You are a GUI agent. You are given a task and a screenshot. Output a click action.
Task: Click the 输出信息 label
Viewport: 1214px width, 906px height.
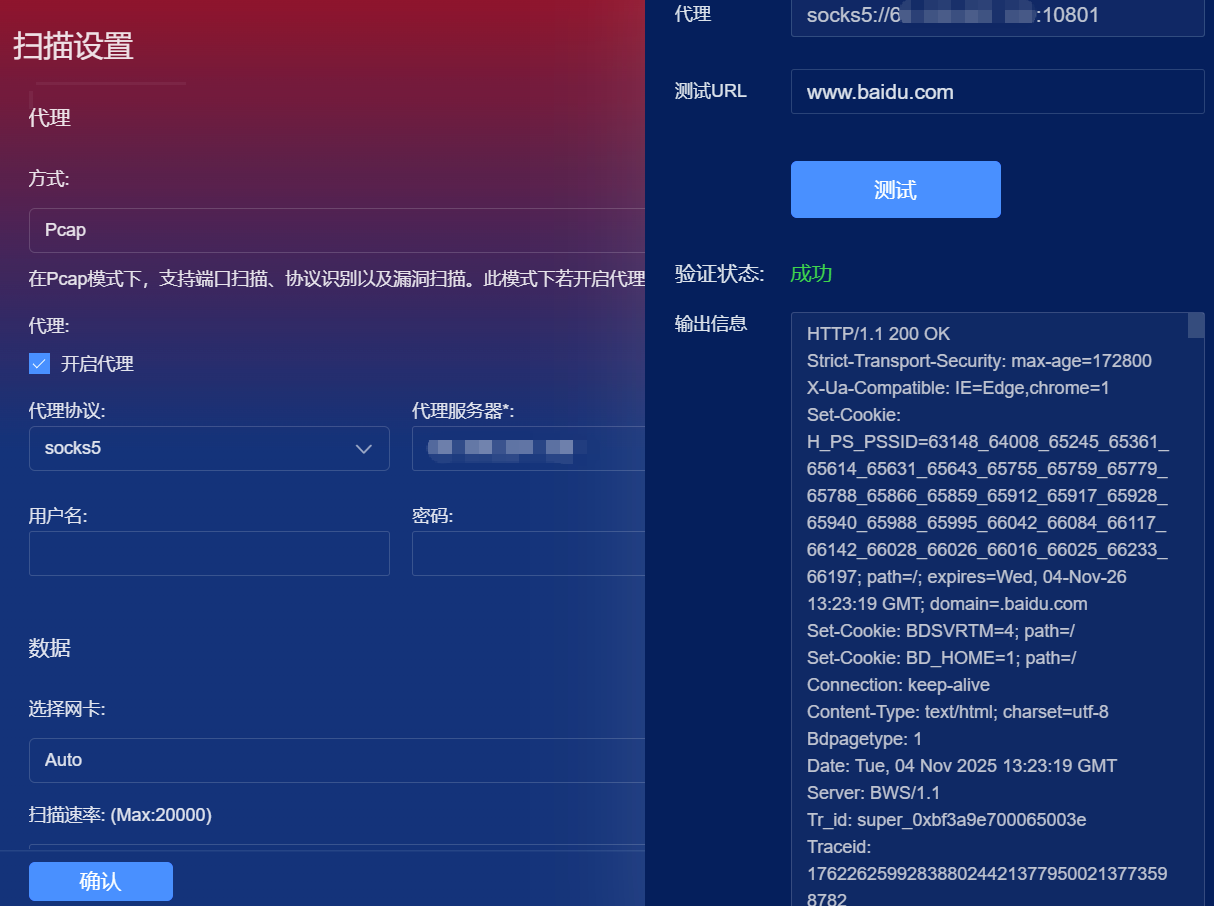point(710,323)
